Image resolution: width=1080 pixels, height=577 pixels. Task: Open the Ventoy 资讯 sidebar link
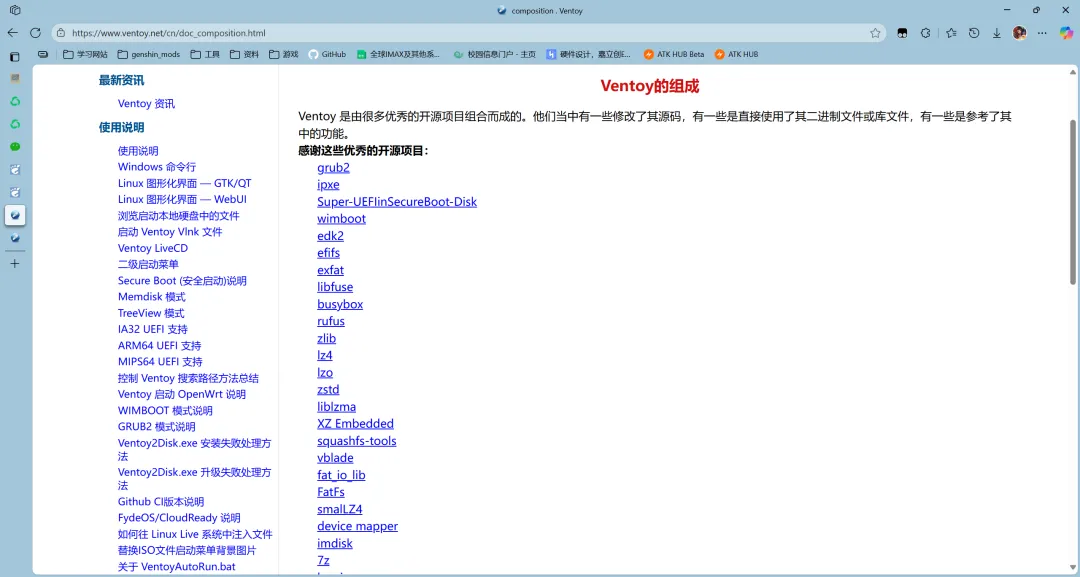[146, 103]
